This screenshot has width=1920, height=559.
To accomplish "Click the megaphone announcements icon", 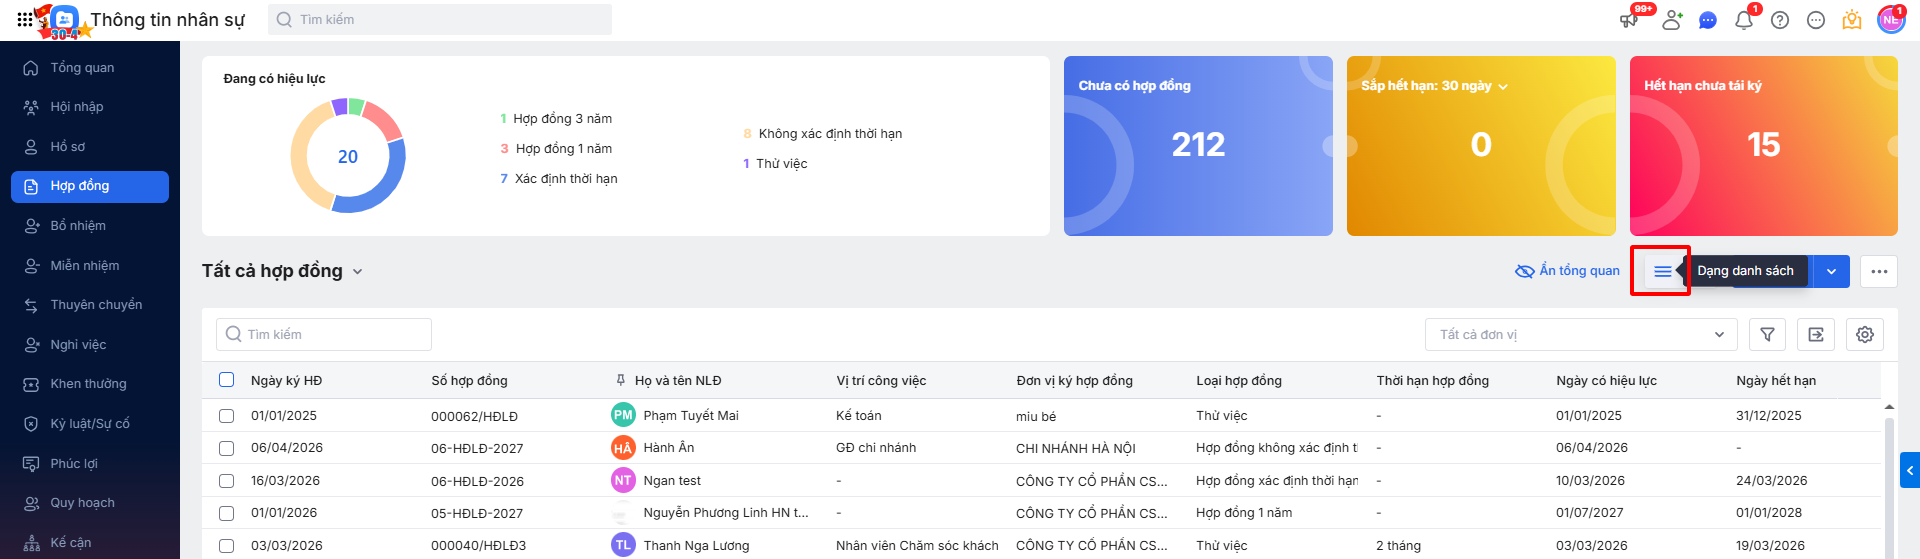I will tap(1629, 20).
